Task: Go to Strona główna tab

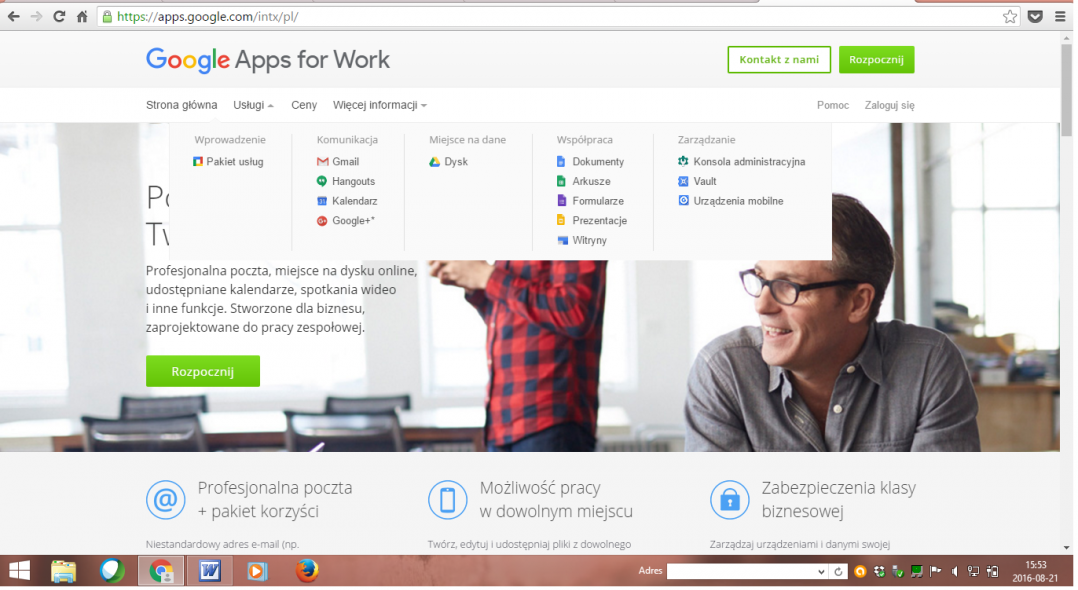Action: click(x=182, y=105)
